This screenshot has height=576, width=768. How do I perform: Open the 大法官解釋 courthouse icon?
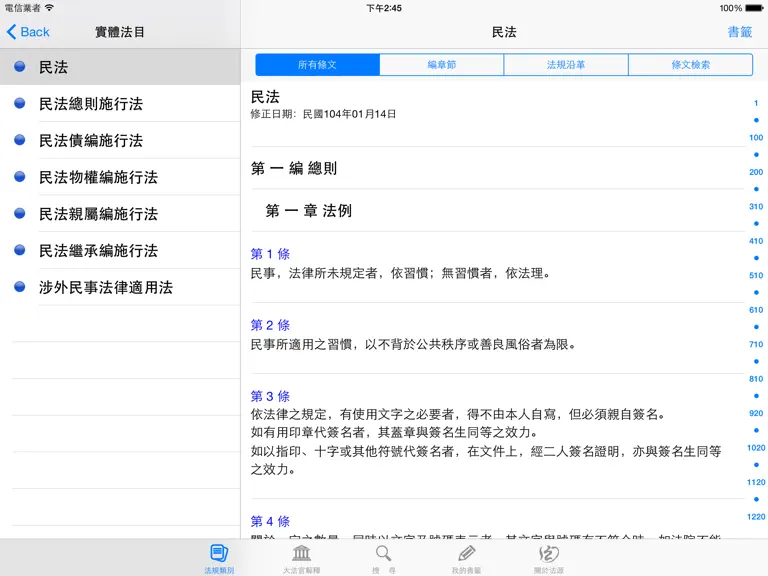click(x=301, y=553)
